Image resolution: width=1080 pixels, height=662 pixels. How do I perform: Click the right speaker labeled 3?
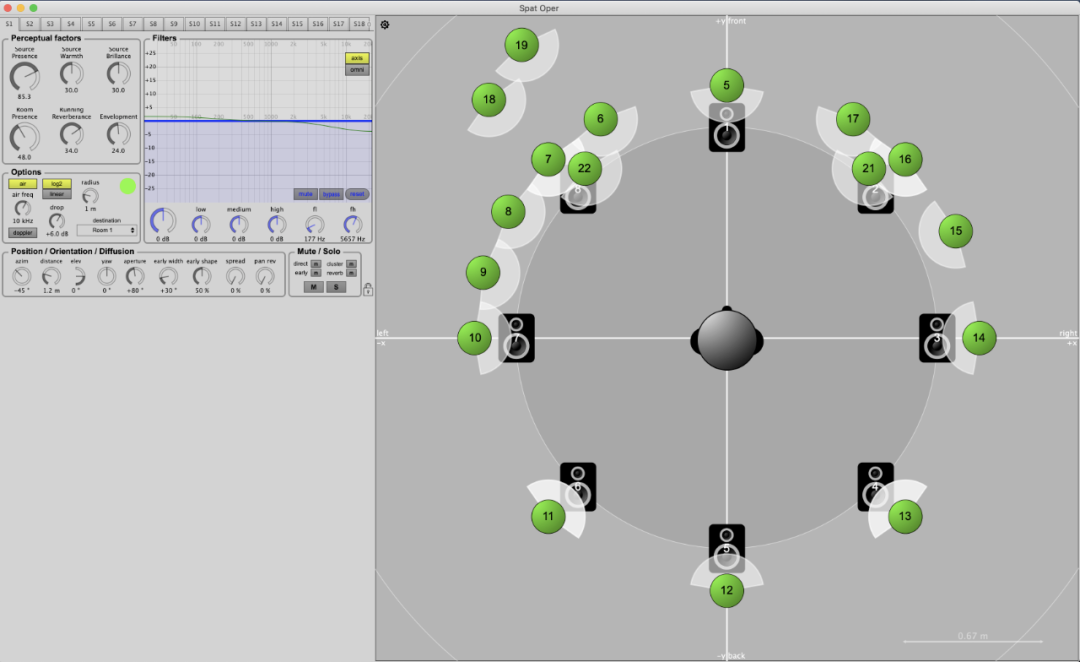pos(936,338)
